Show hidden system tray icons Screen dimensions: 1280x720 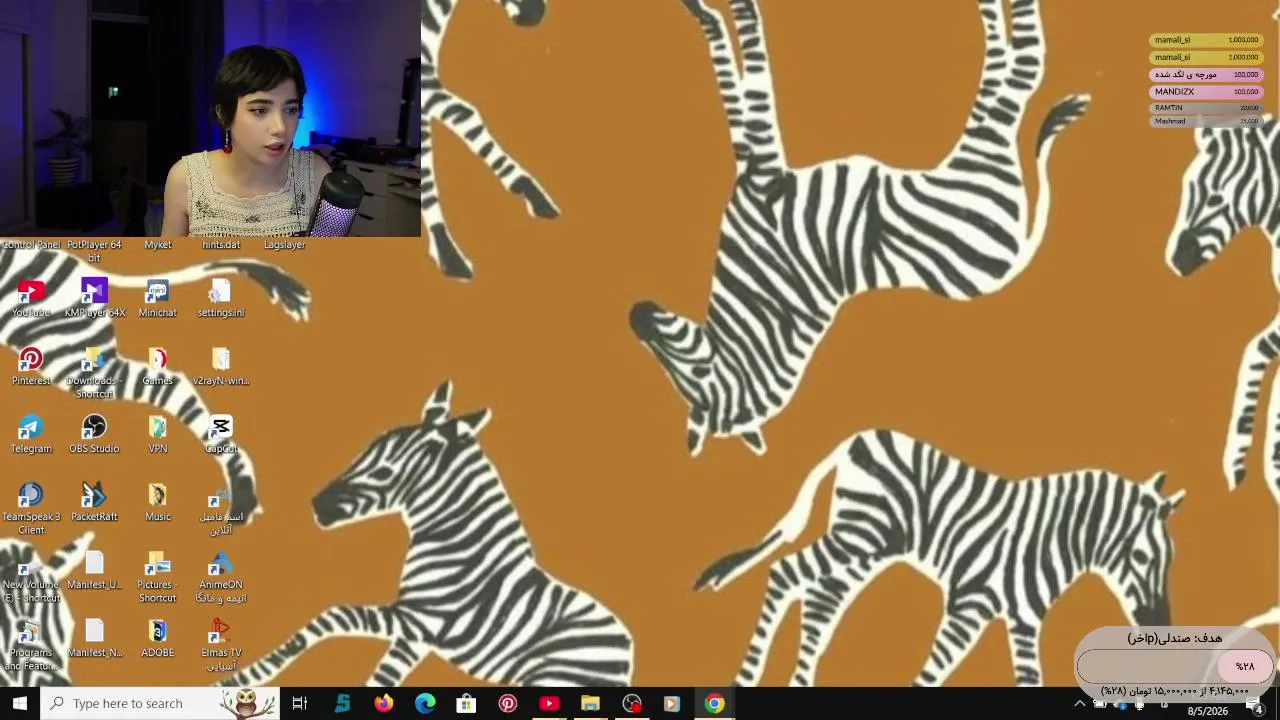coord(1079,704)
